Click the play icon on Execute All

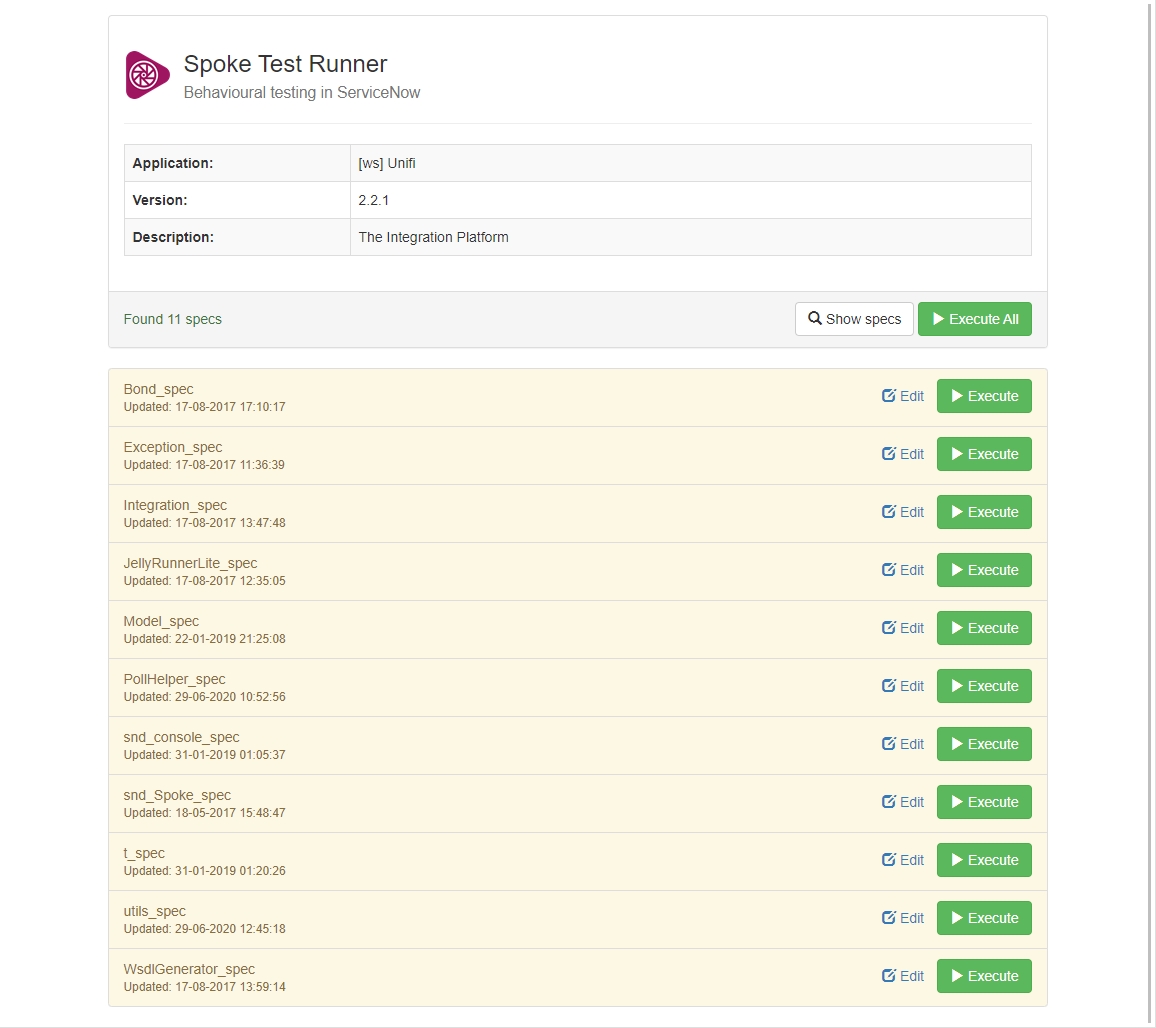[938, 319]
